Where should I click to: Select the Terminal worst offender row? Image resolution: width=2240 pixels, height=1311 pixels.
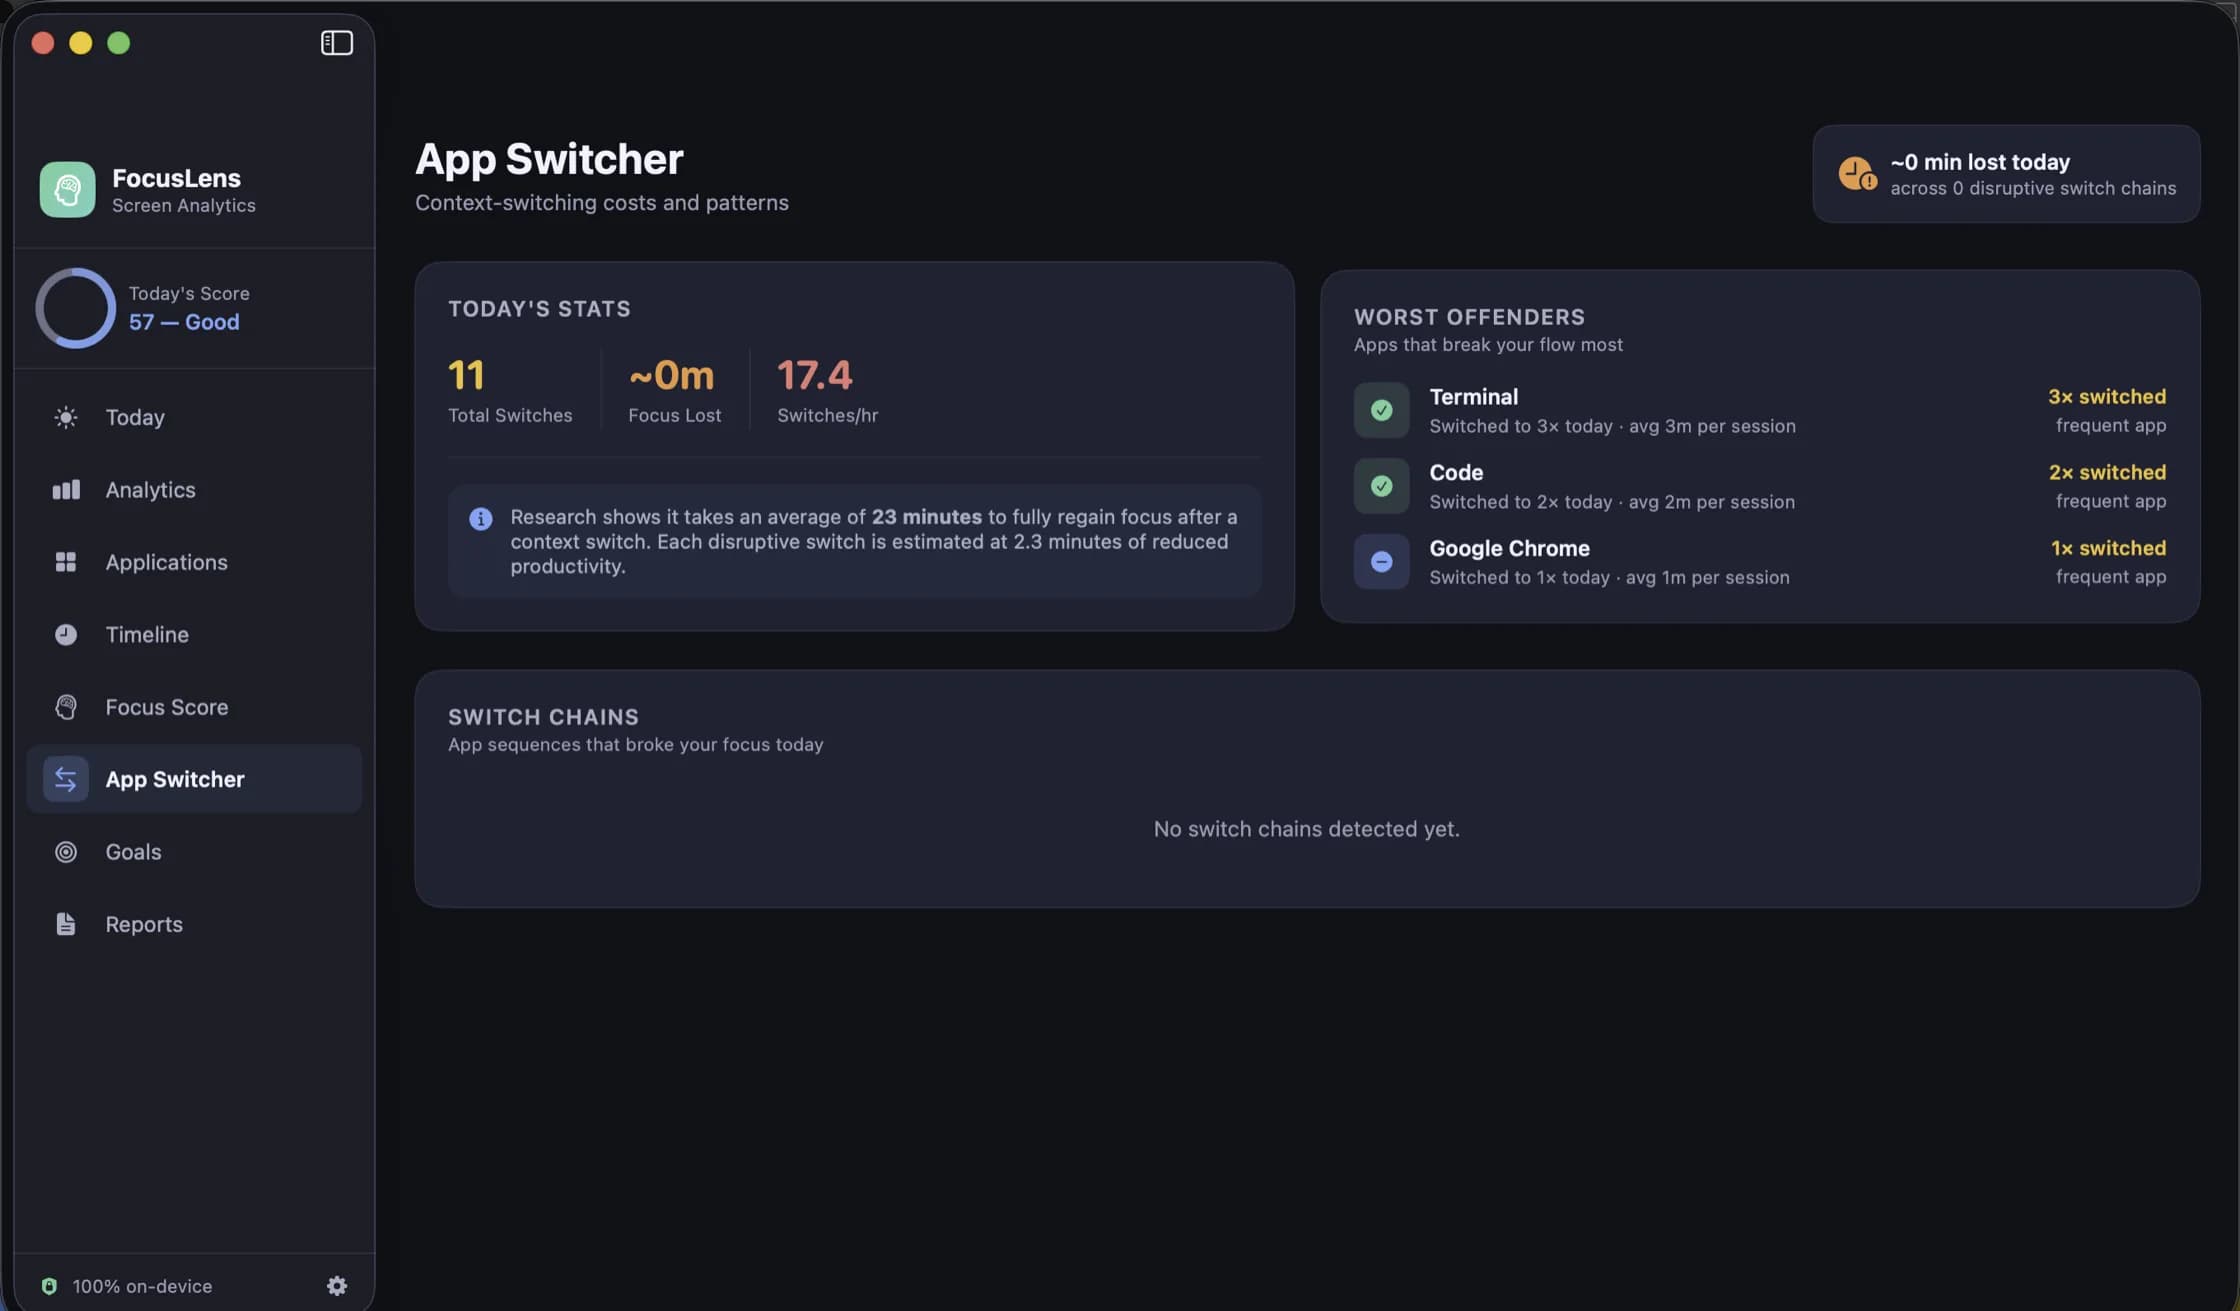(1760, 410)
